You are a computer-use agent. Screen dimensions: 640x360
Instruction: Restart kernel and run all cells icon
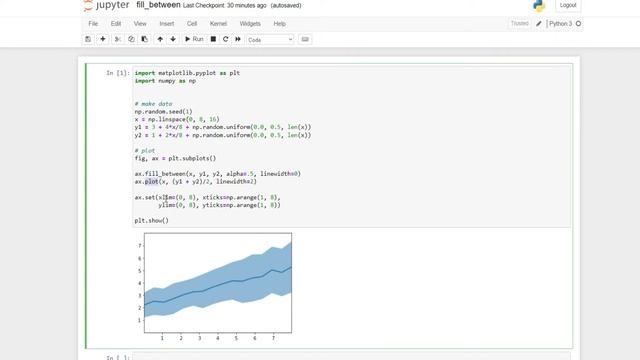pyautogui.click(x=238, y=39)
